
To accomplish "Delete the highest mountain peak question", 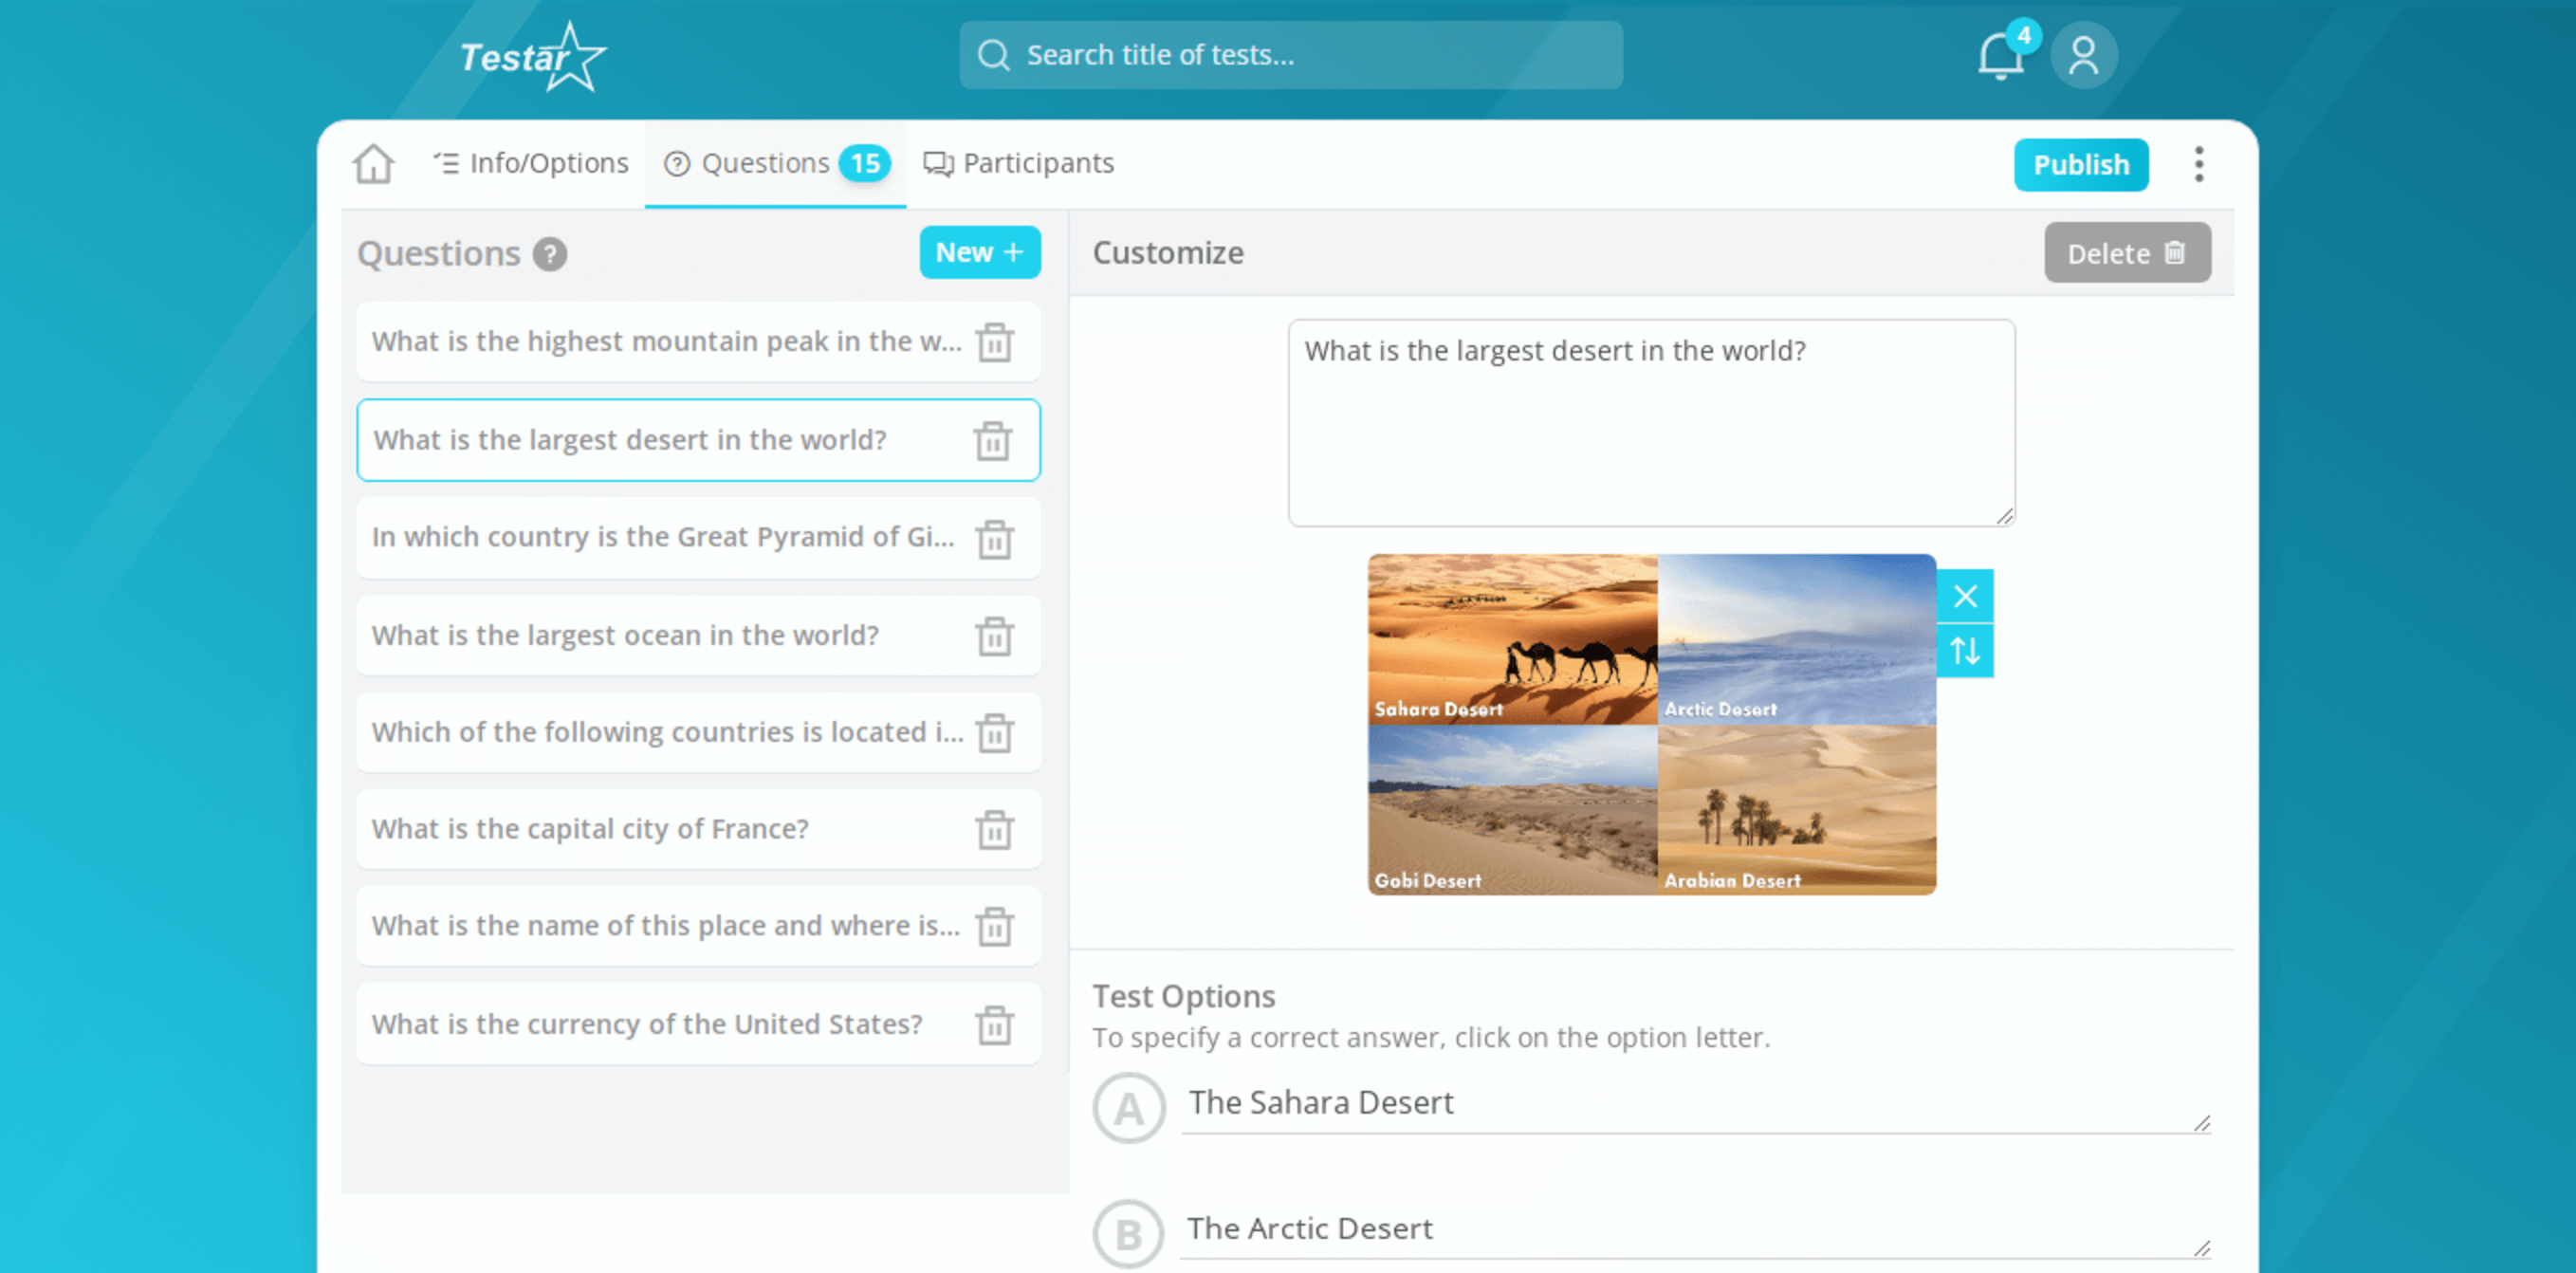I will [994, 342].
